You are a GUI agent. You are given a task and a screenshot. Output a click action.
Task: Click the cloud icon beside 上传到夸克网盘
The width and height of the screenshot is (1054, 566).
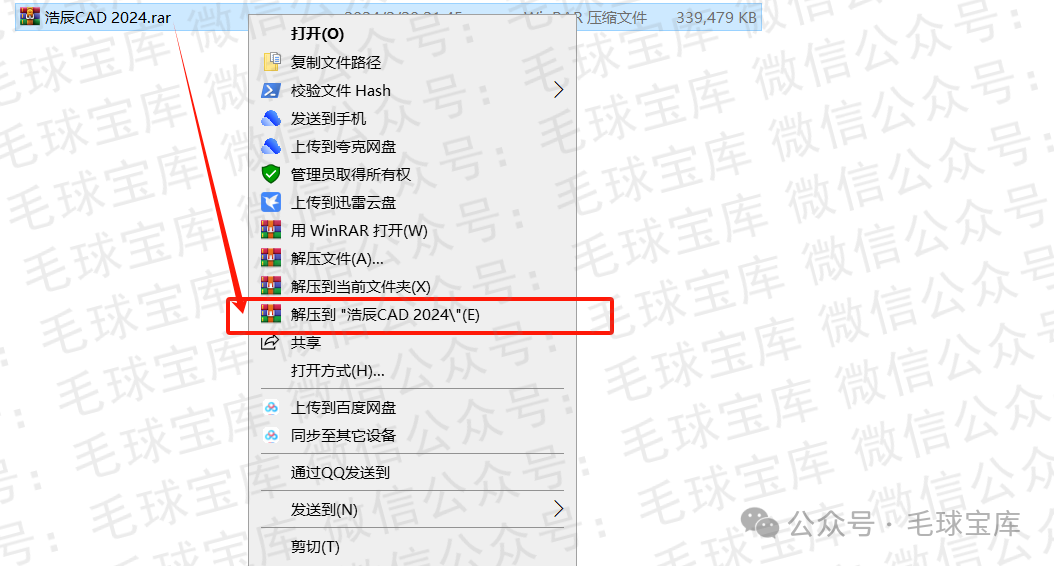[271, 146]
